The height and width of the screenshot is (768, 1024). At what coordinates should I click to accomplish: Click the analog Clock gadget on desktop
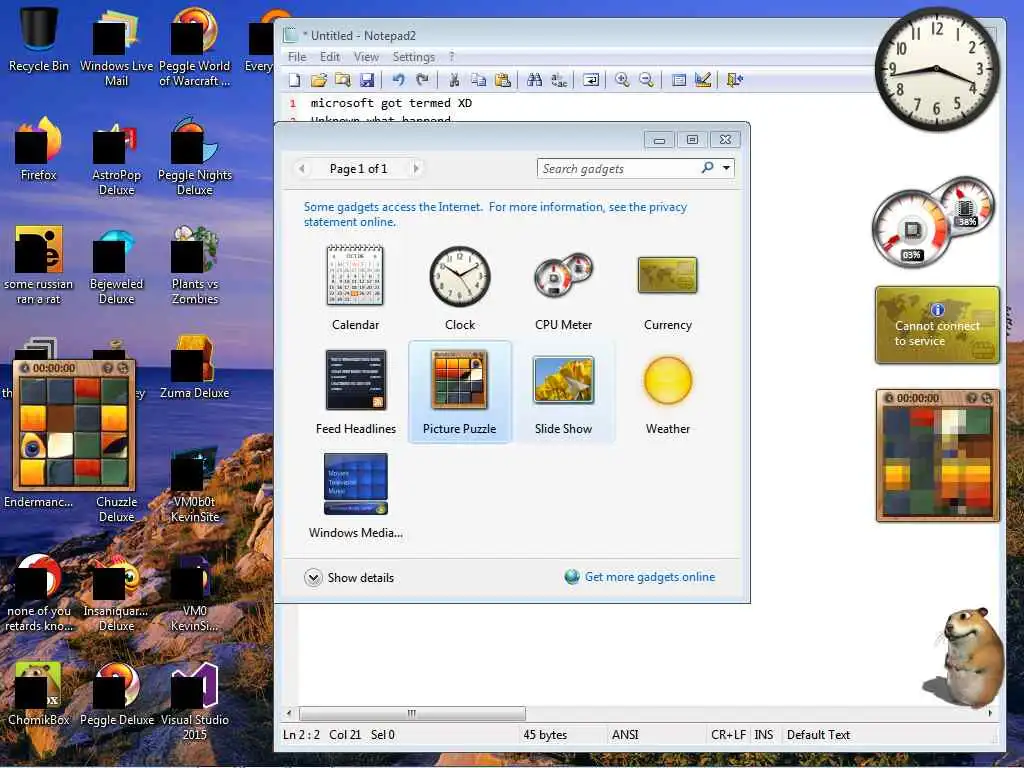pos(936,69)
